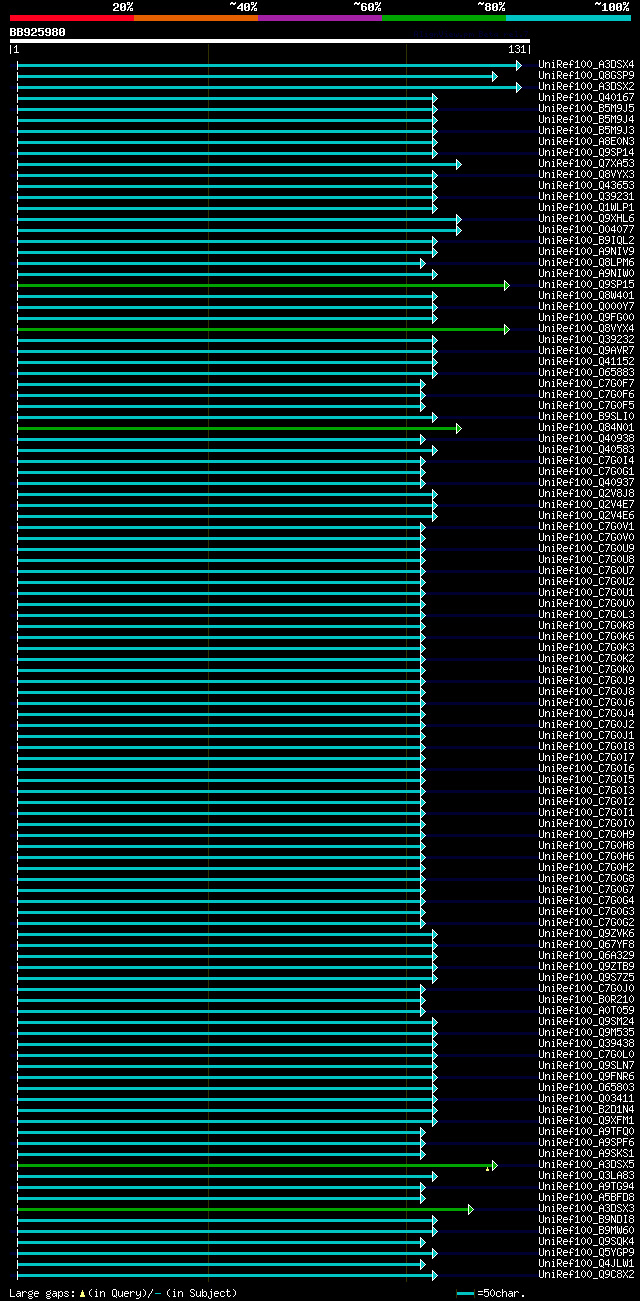This screenshot has height=1301, width=640.
Task: Click the green ~80% identity legend bar
Action: point(444,18)
